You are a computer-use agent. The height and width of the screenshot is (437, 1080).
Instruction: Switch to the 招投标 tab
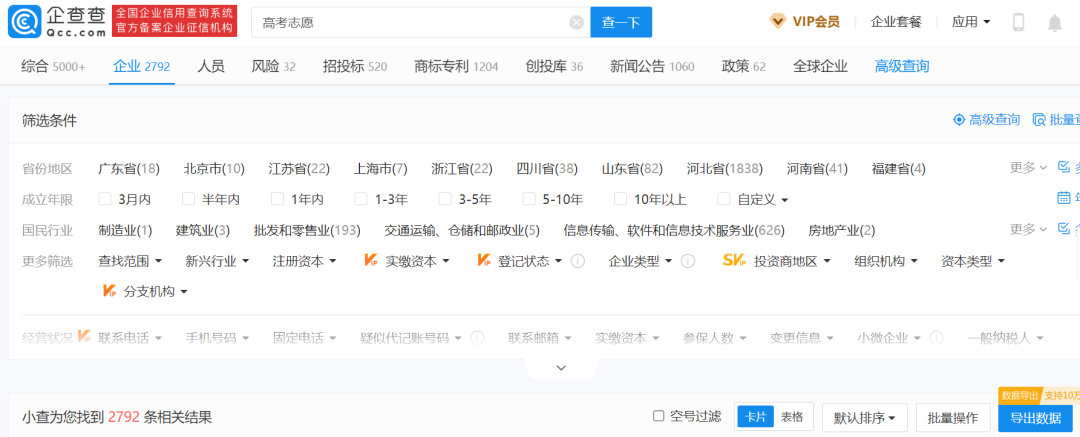click(355, 67)
